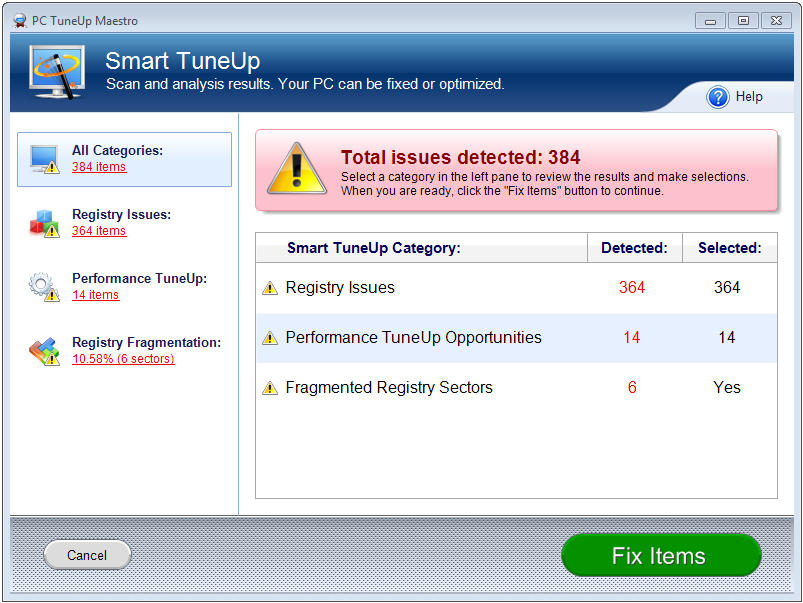This screenshot has height=603, width=803.
Task: Click the All Categories monitor icon
Action: coord(45,159)
